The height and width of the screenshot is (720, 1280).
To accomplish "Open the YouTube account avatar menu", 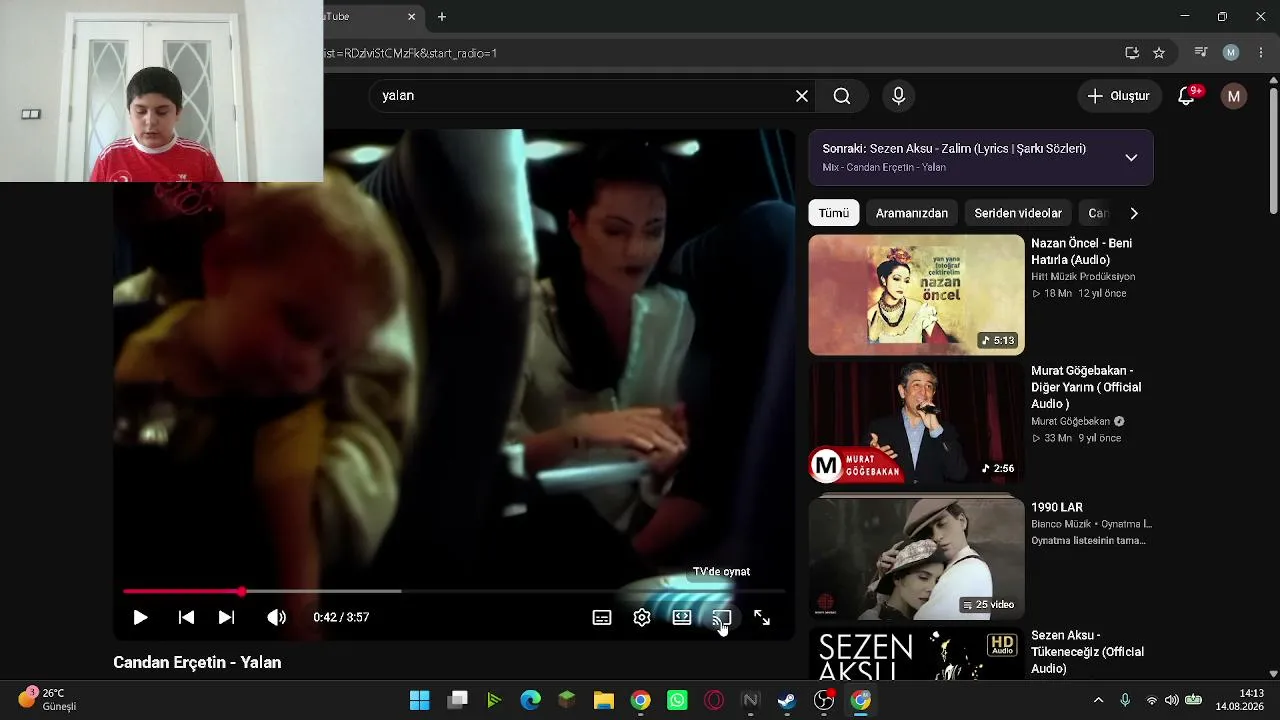I will pyautogui.click(x=1234, y=96).
